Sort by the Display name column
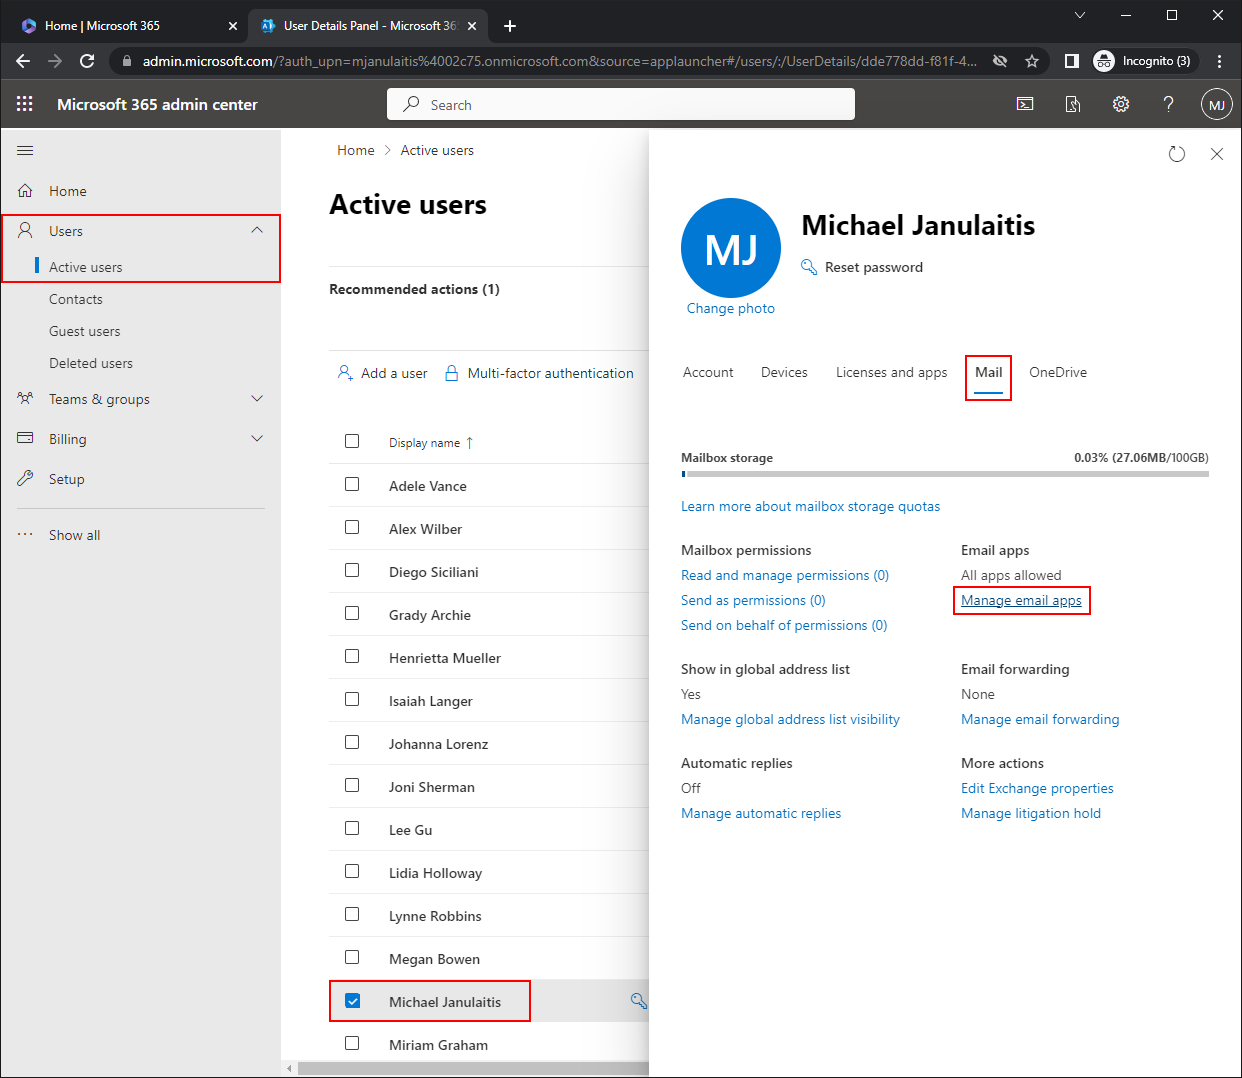This screenshot has width=1242, height=1078. [431, 443]
